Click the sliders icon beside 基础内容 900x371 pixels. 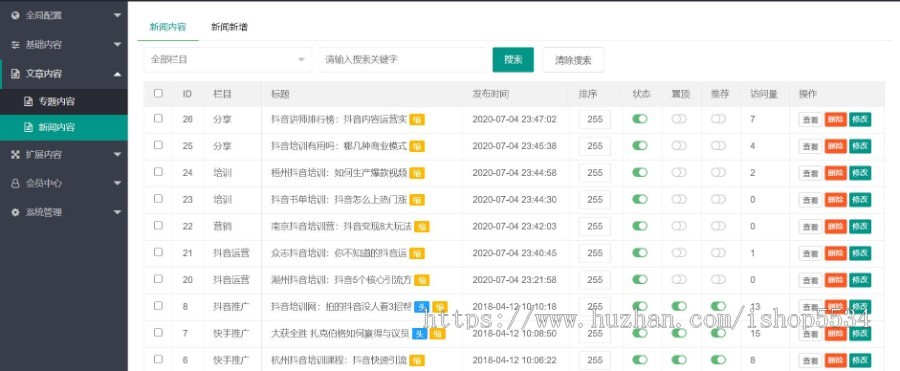coord(15,44)
